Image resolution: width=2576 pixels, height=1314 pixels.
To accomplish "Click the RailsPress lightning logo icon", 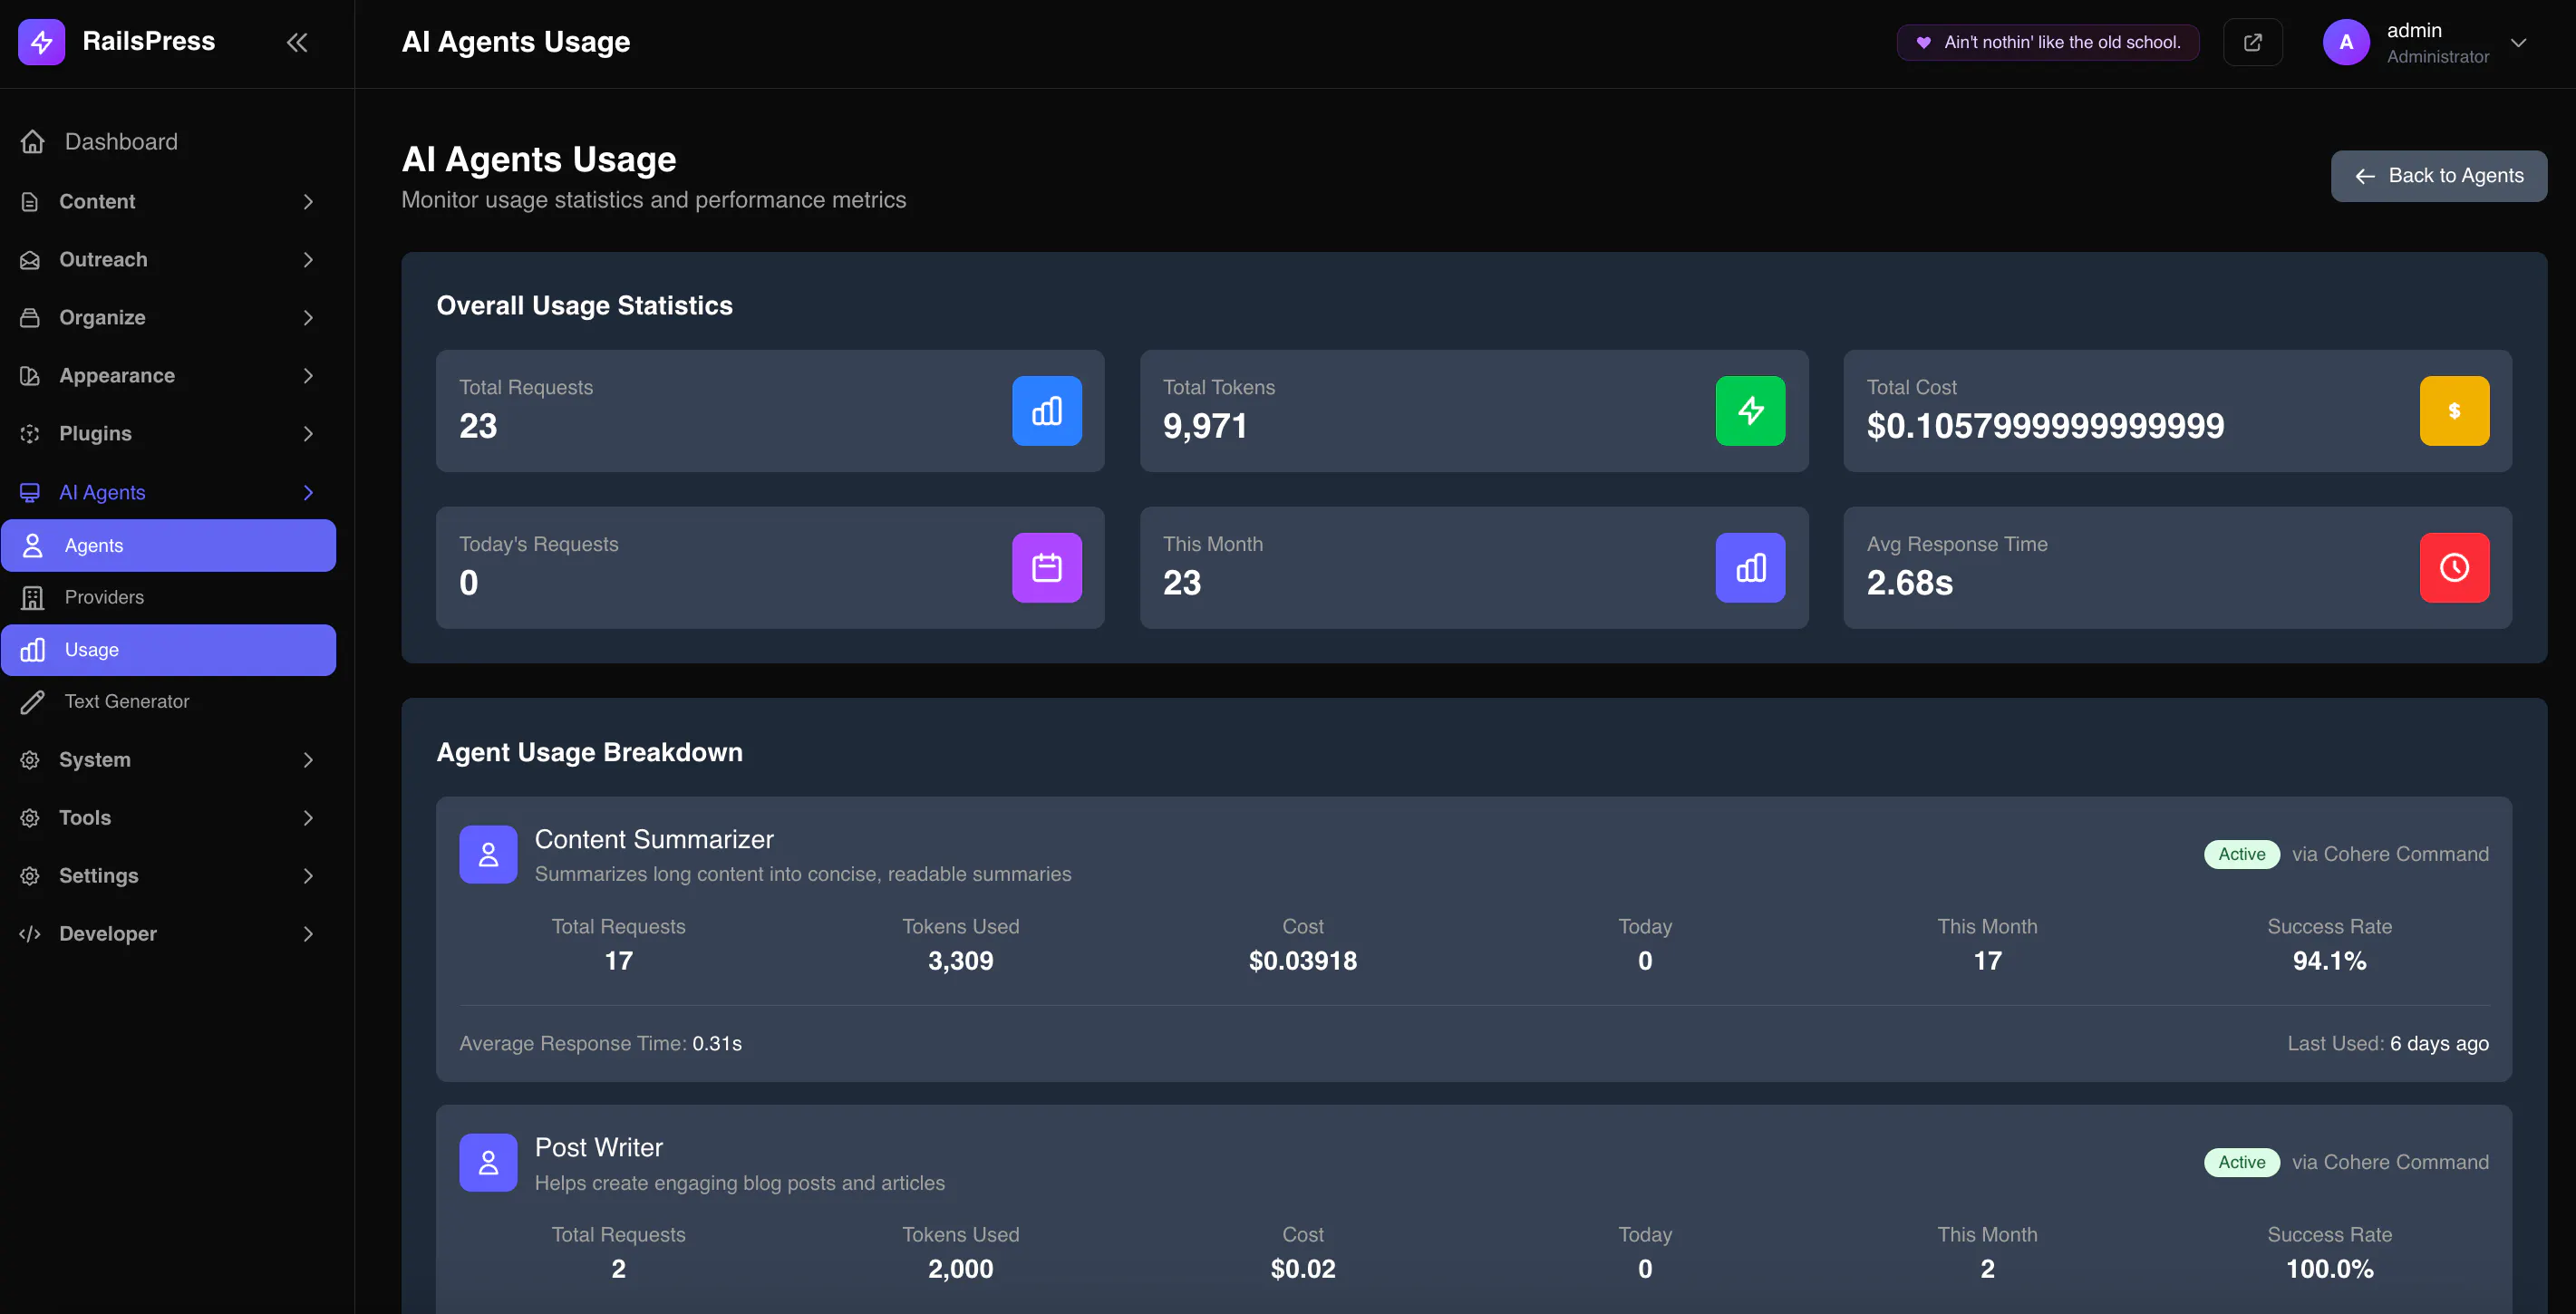I will [41, 42].
